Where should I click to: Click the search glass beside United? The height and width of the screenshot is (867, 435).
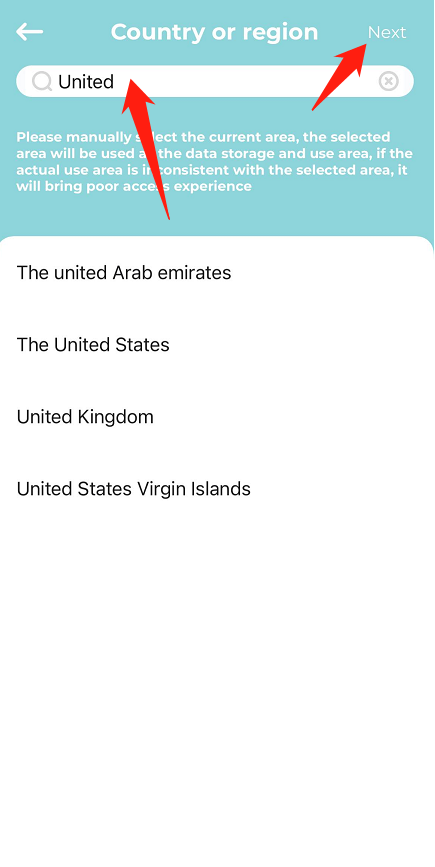pyautogui.click(x=41, y=82)
